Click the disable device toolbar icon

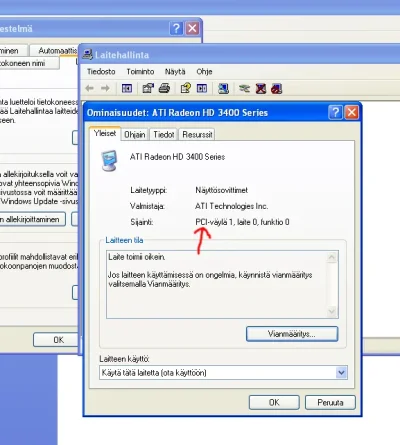pos(277,88)
